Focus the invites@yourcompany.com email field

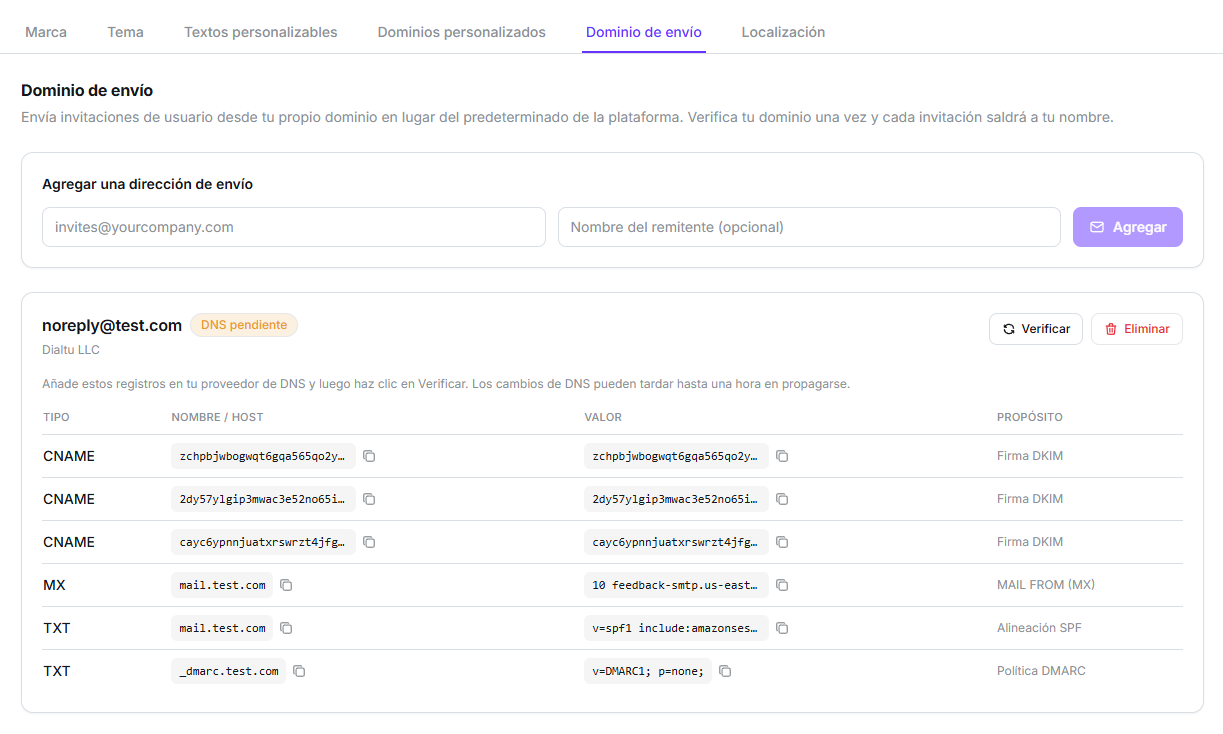pos(294,227)
